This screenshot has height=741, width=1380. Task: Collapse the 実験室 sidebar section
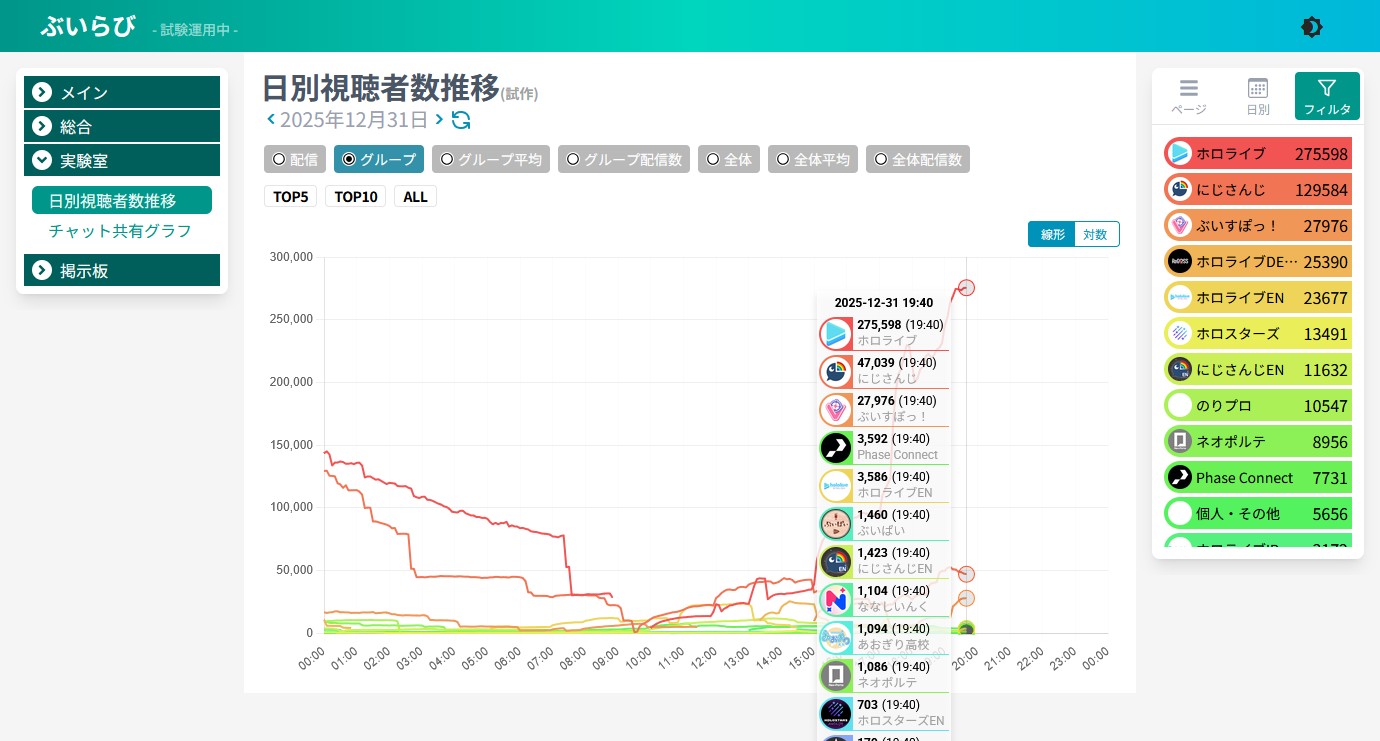pos(122,160)
